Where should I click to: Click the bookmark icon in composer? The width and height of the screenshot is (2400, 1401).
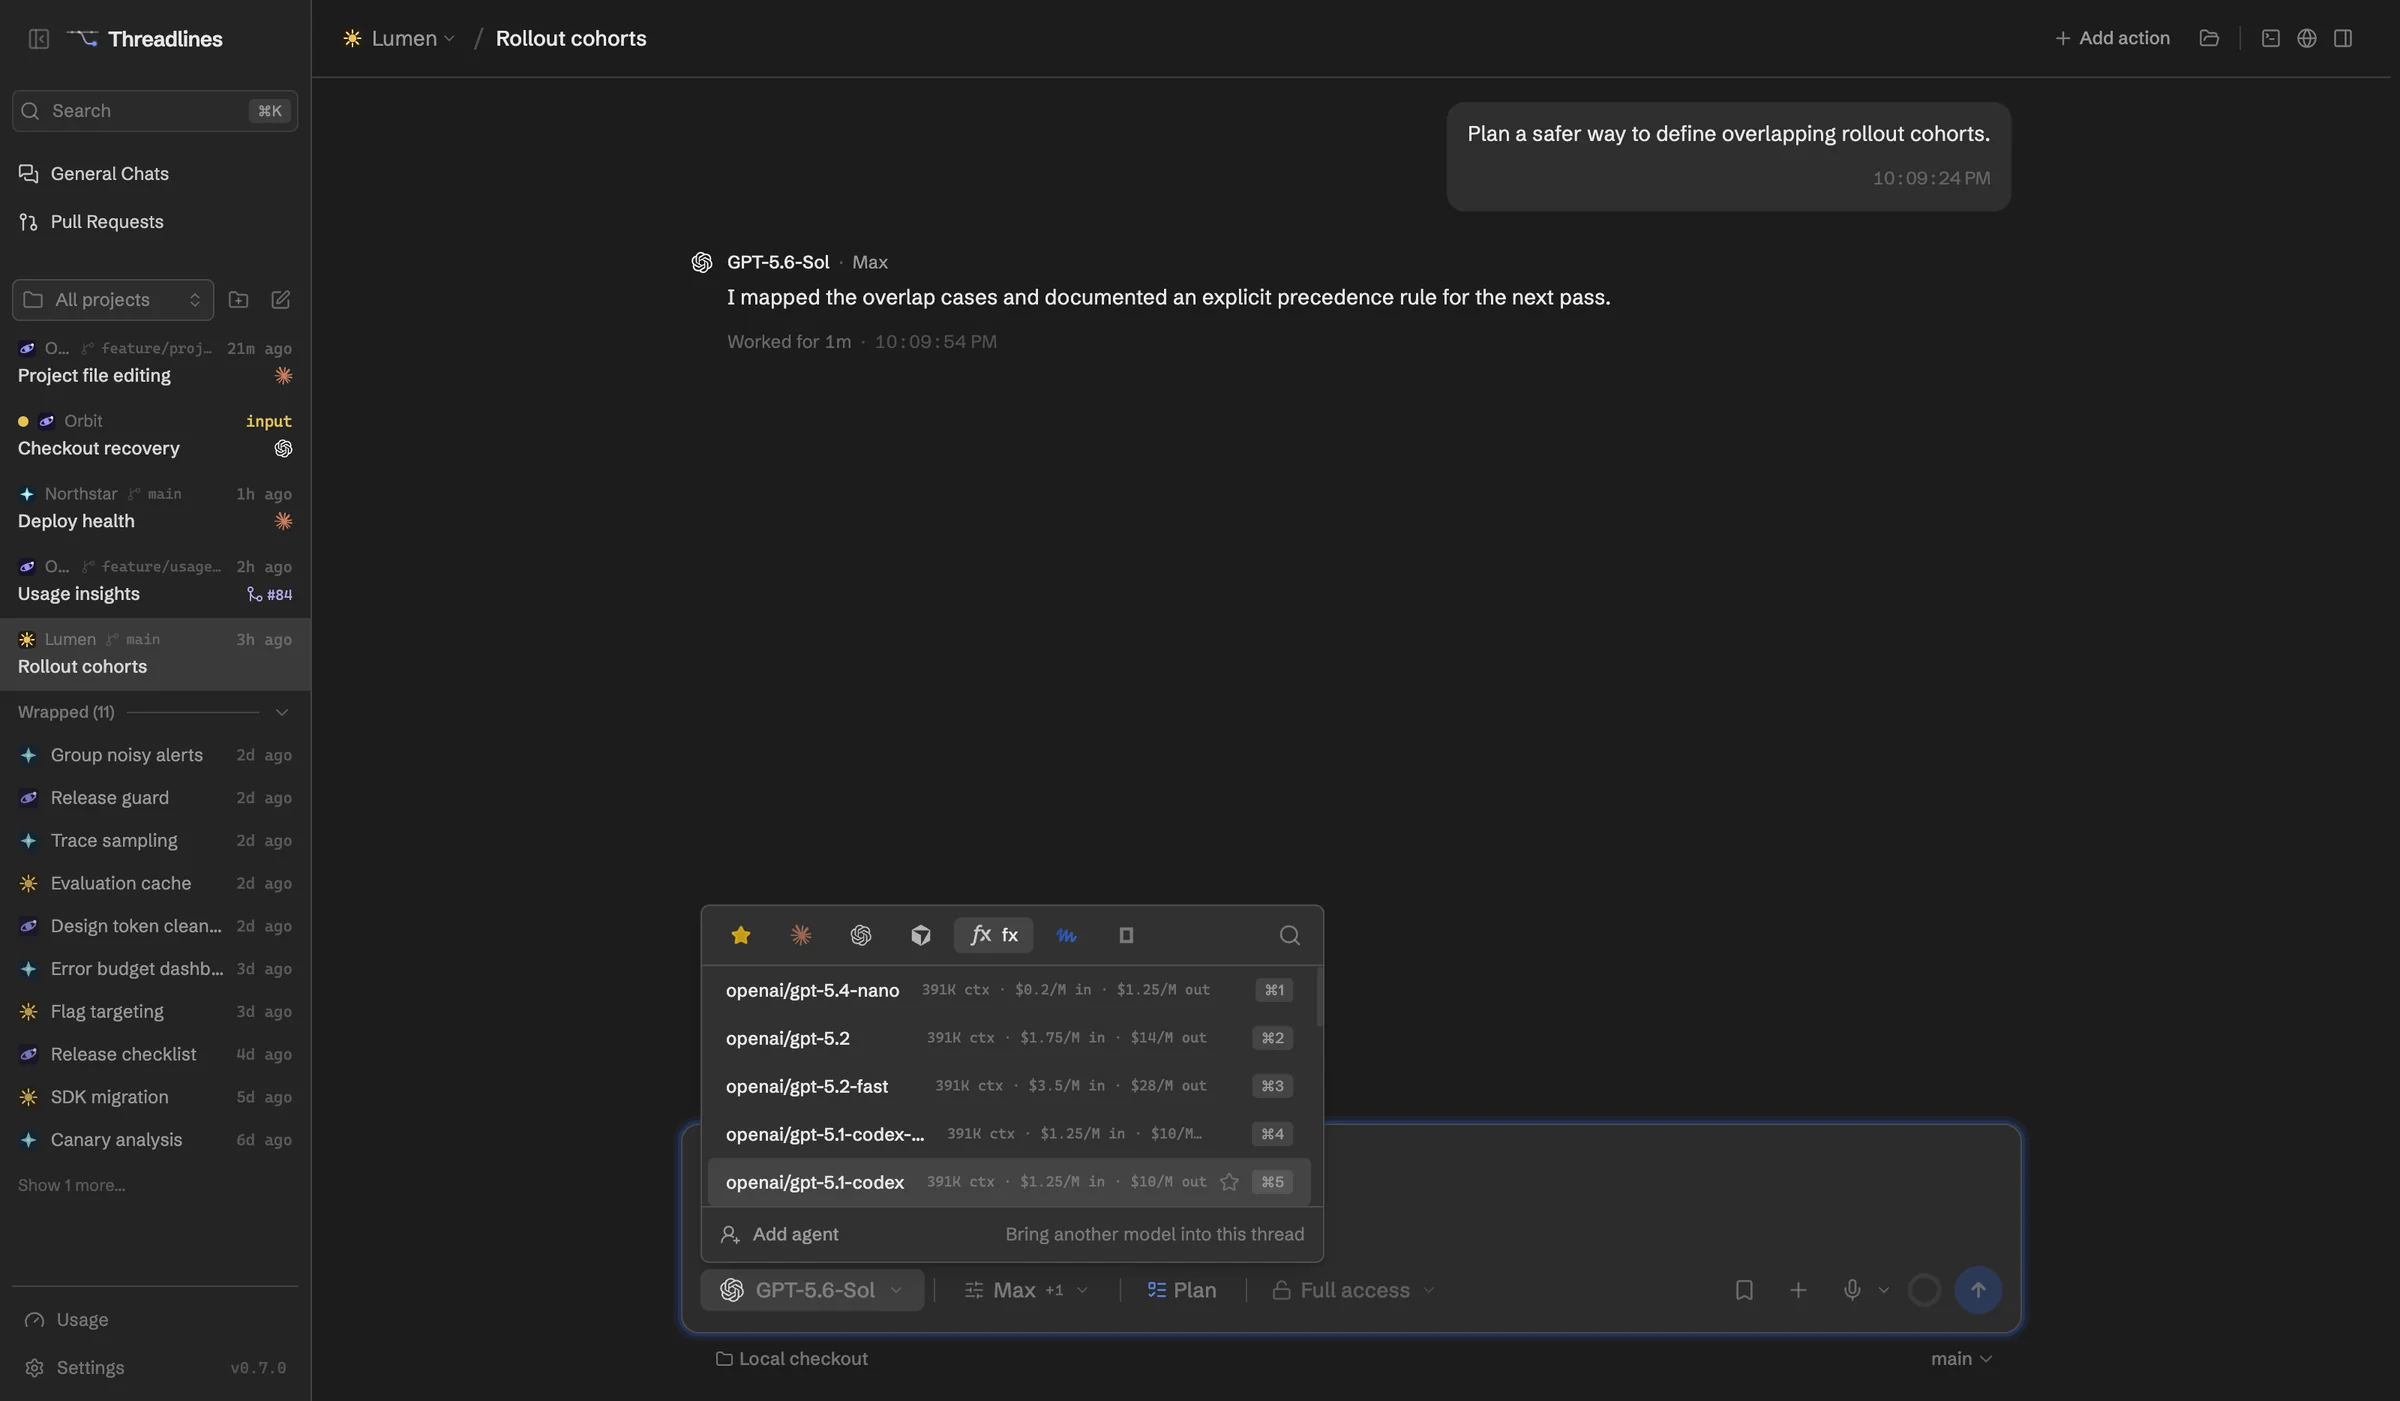(1744, 1290)
